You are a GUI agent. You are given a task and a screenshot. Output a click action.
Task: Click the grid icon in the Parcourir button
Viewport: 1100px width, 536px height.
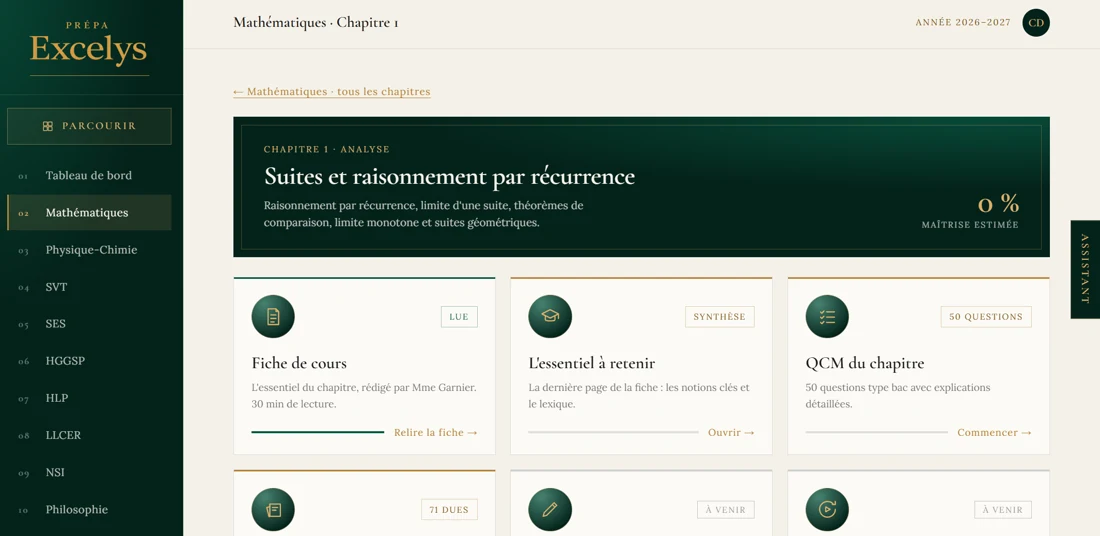pos(48,126)
